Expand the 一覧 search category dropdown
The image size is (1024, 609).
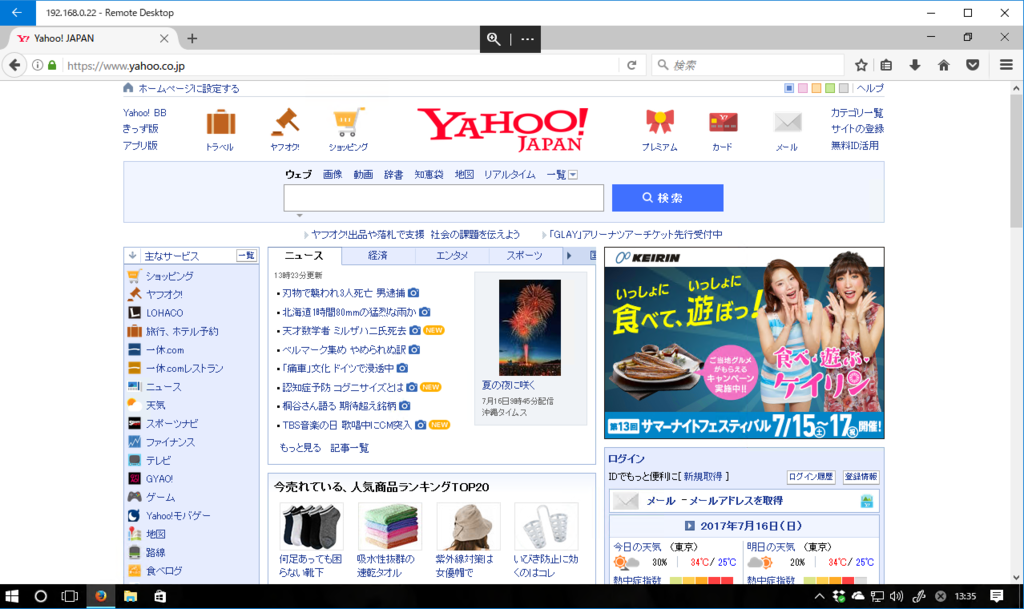[573, 175]
